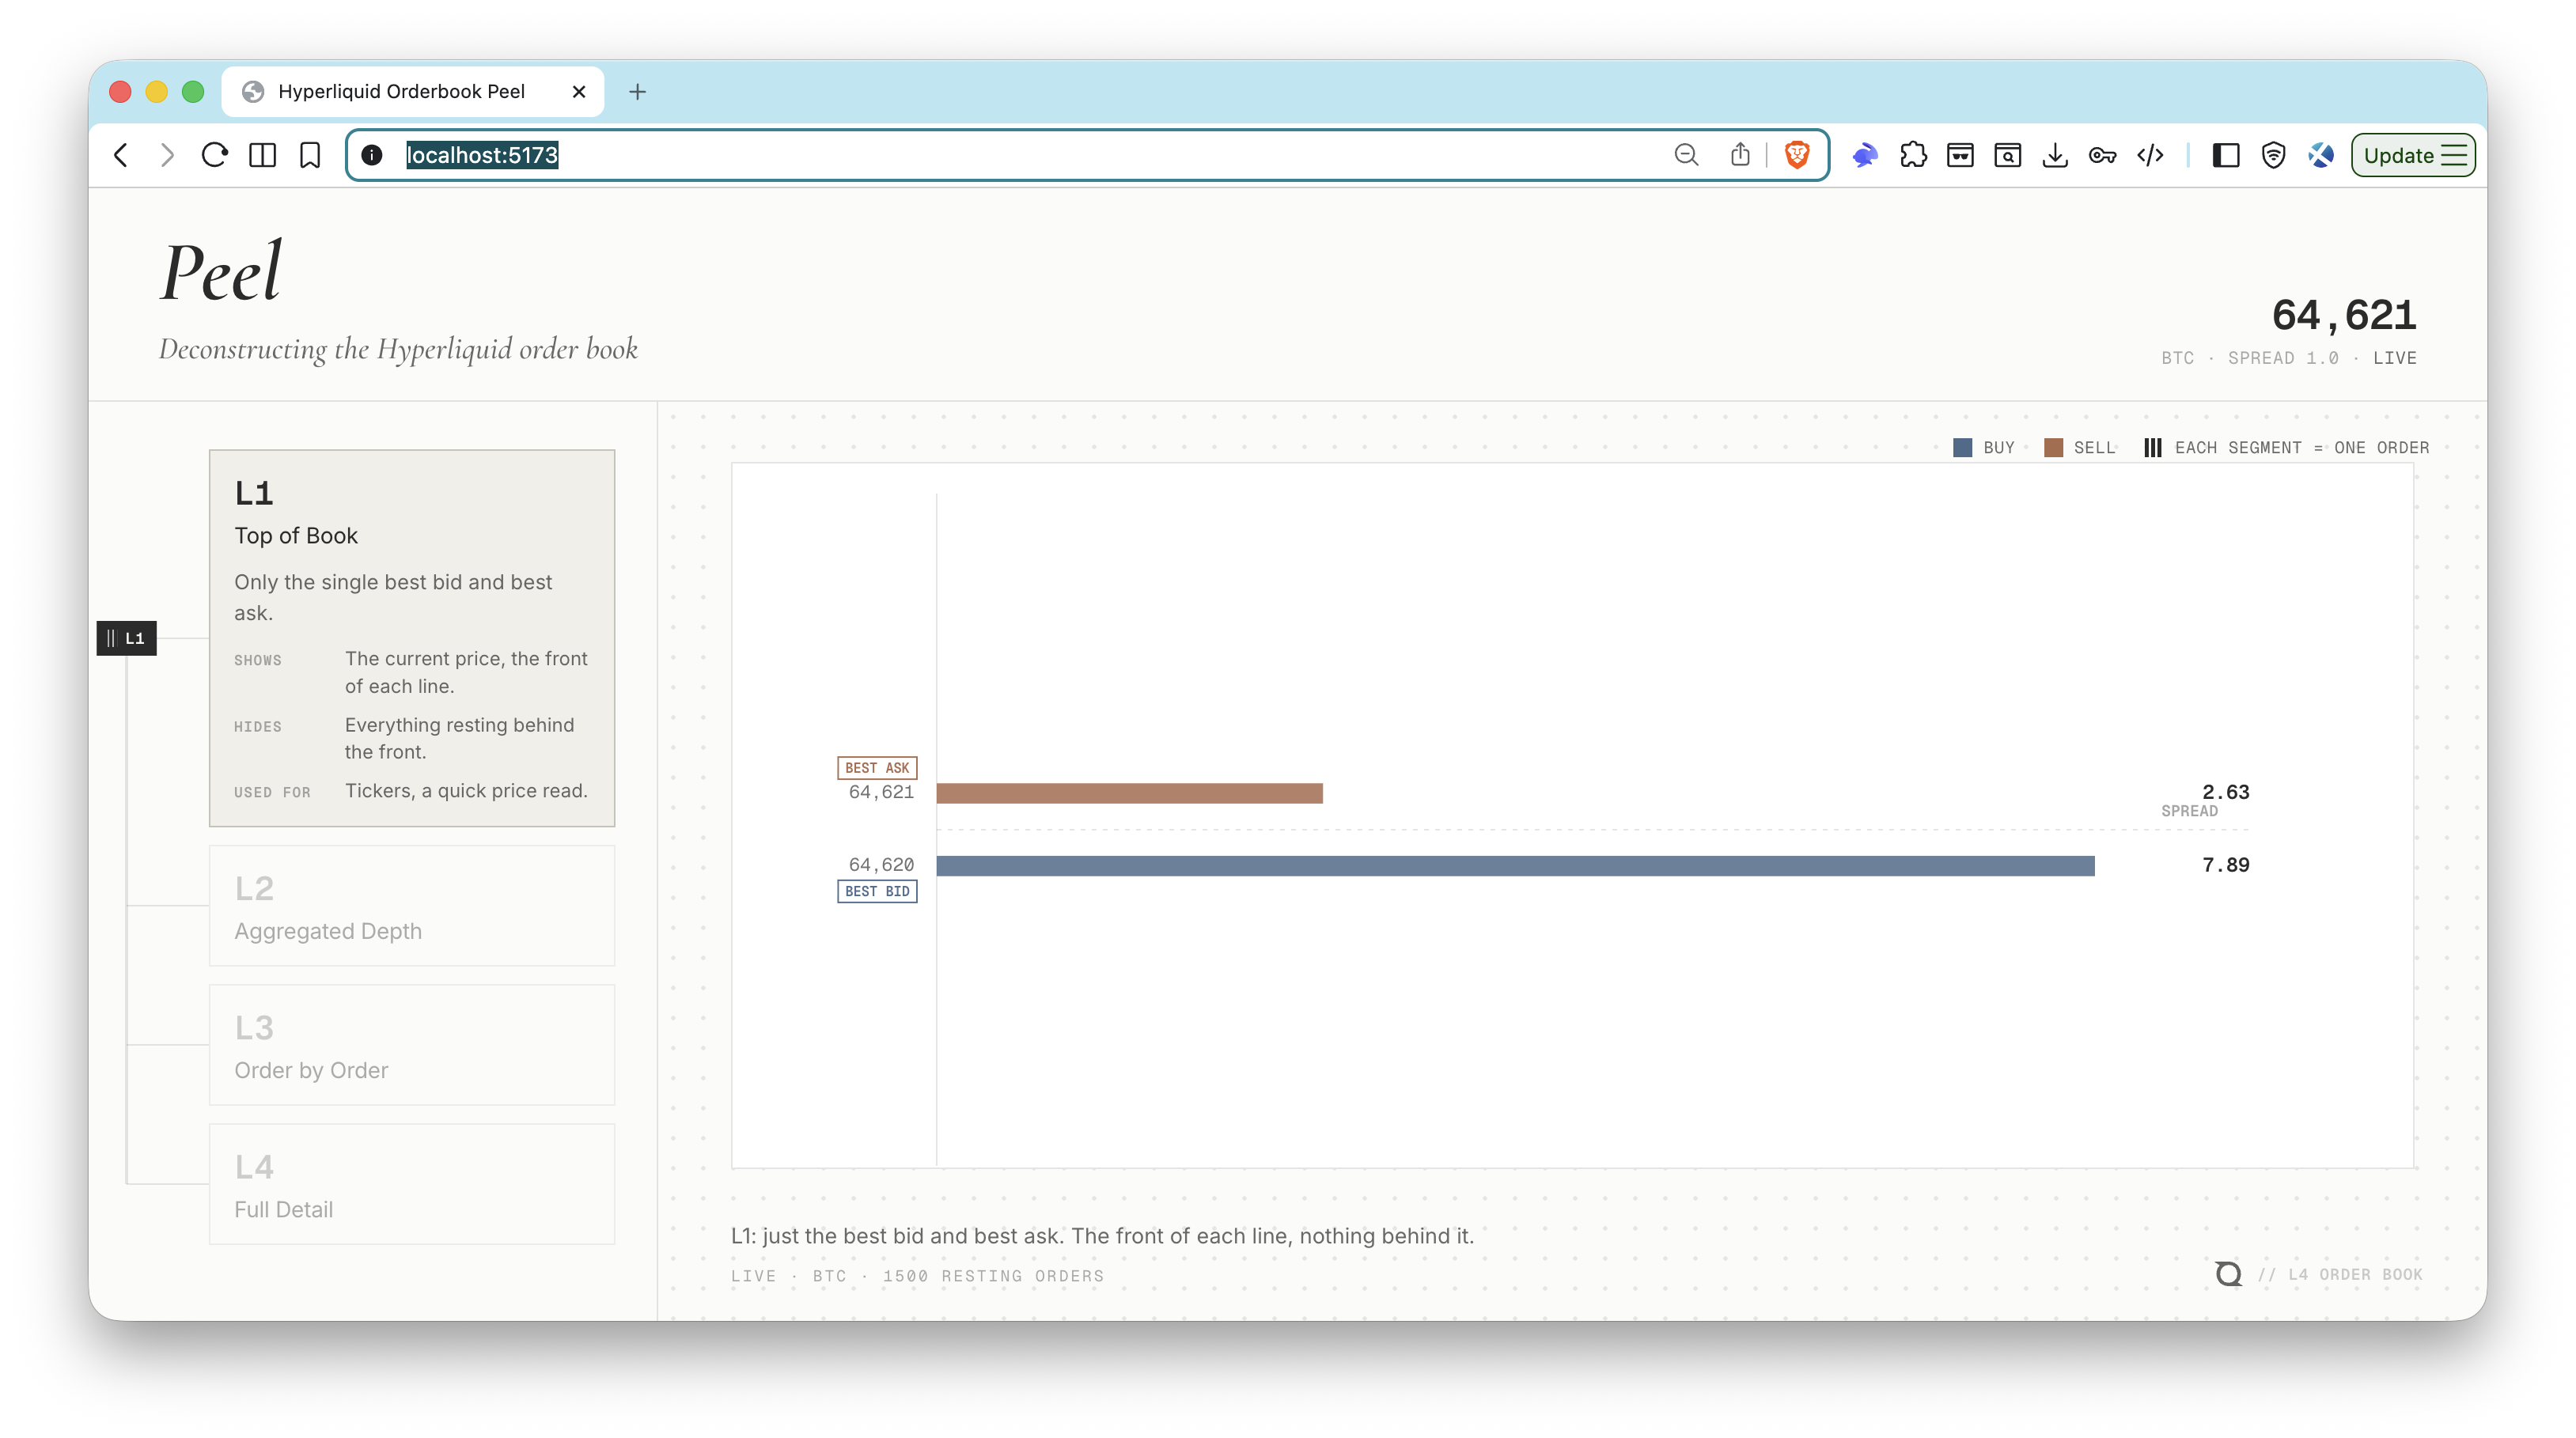
Task: Toggle the browser sidebar panel icon
Action: [2225, 155]
